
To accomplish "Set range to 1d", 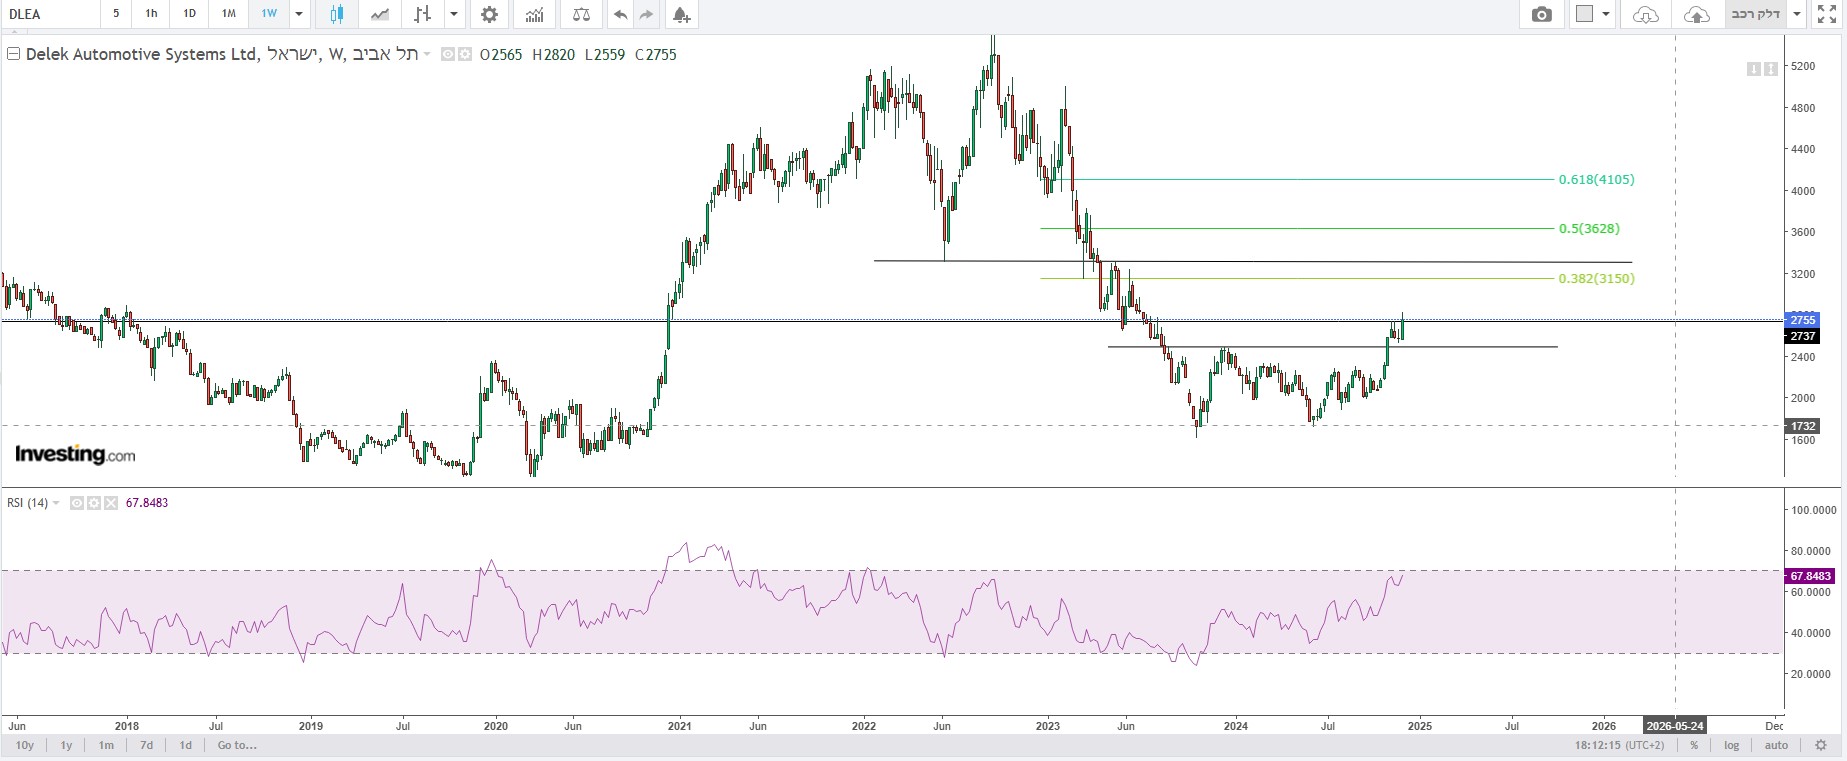I will [185, 745].
